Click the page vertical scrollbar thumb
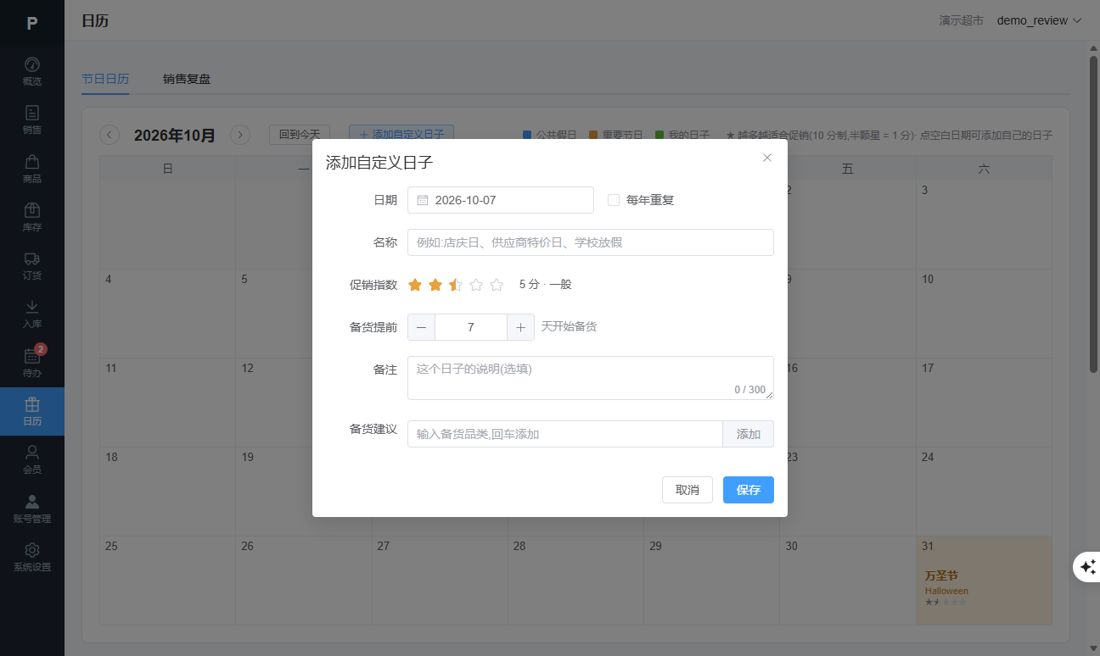 [x=1093, y=214]
